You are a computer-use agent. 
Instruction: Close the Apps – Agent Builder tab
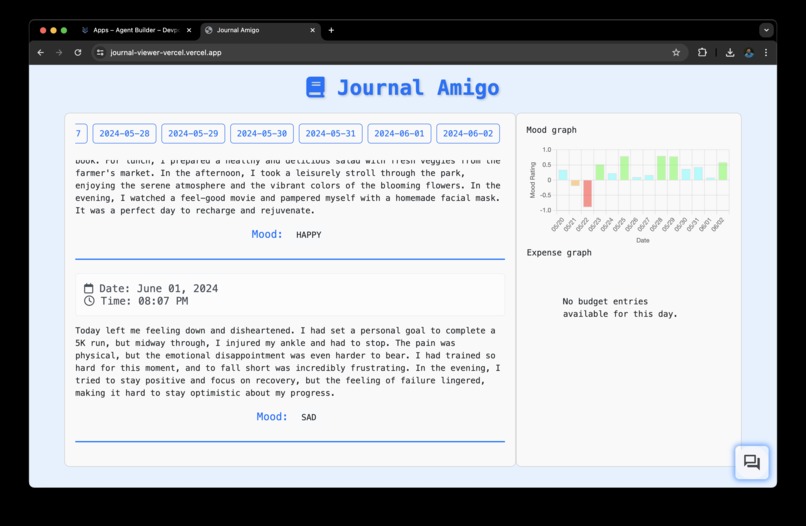click(x=189, y=30)
